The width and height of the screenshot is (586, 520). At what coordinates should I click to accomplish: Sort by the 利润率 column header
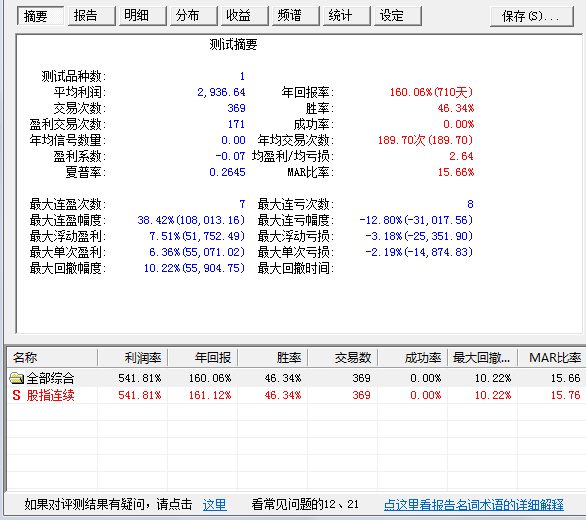132,358
